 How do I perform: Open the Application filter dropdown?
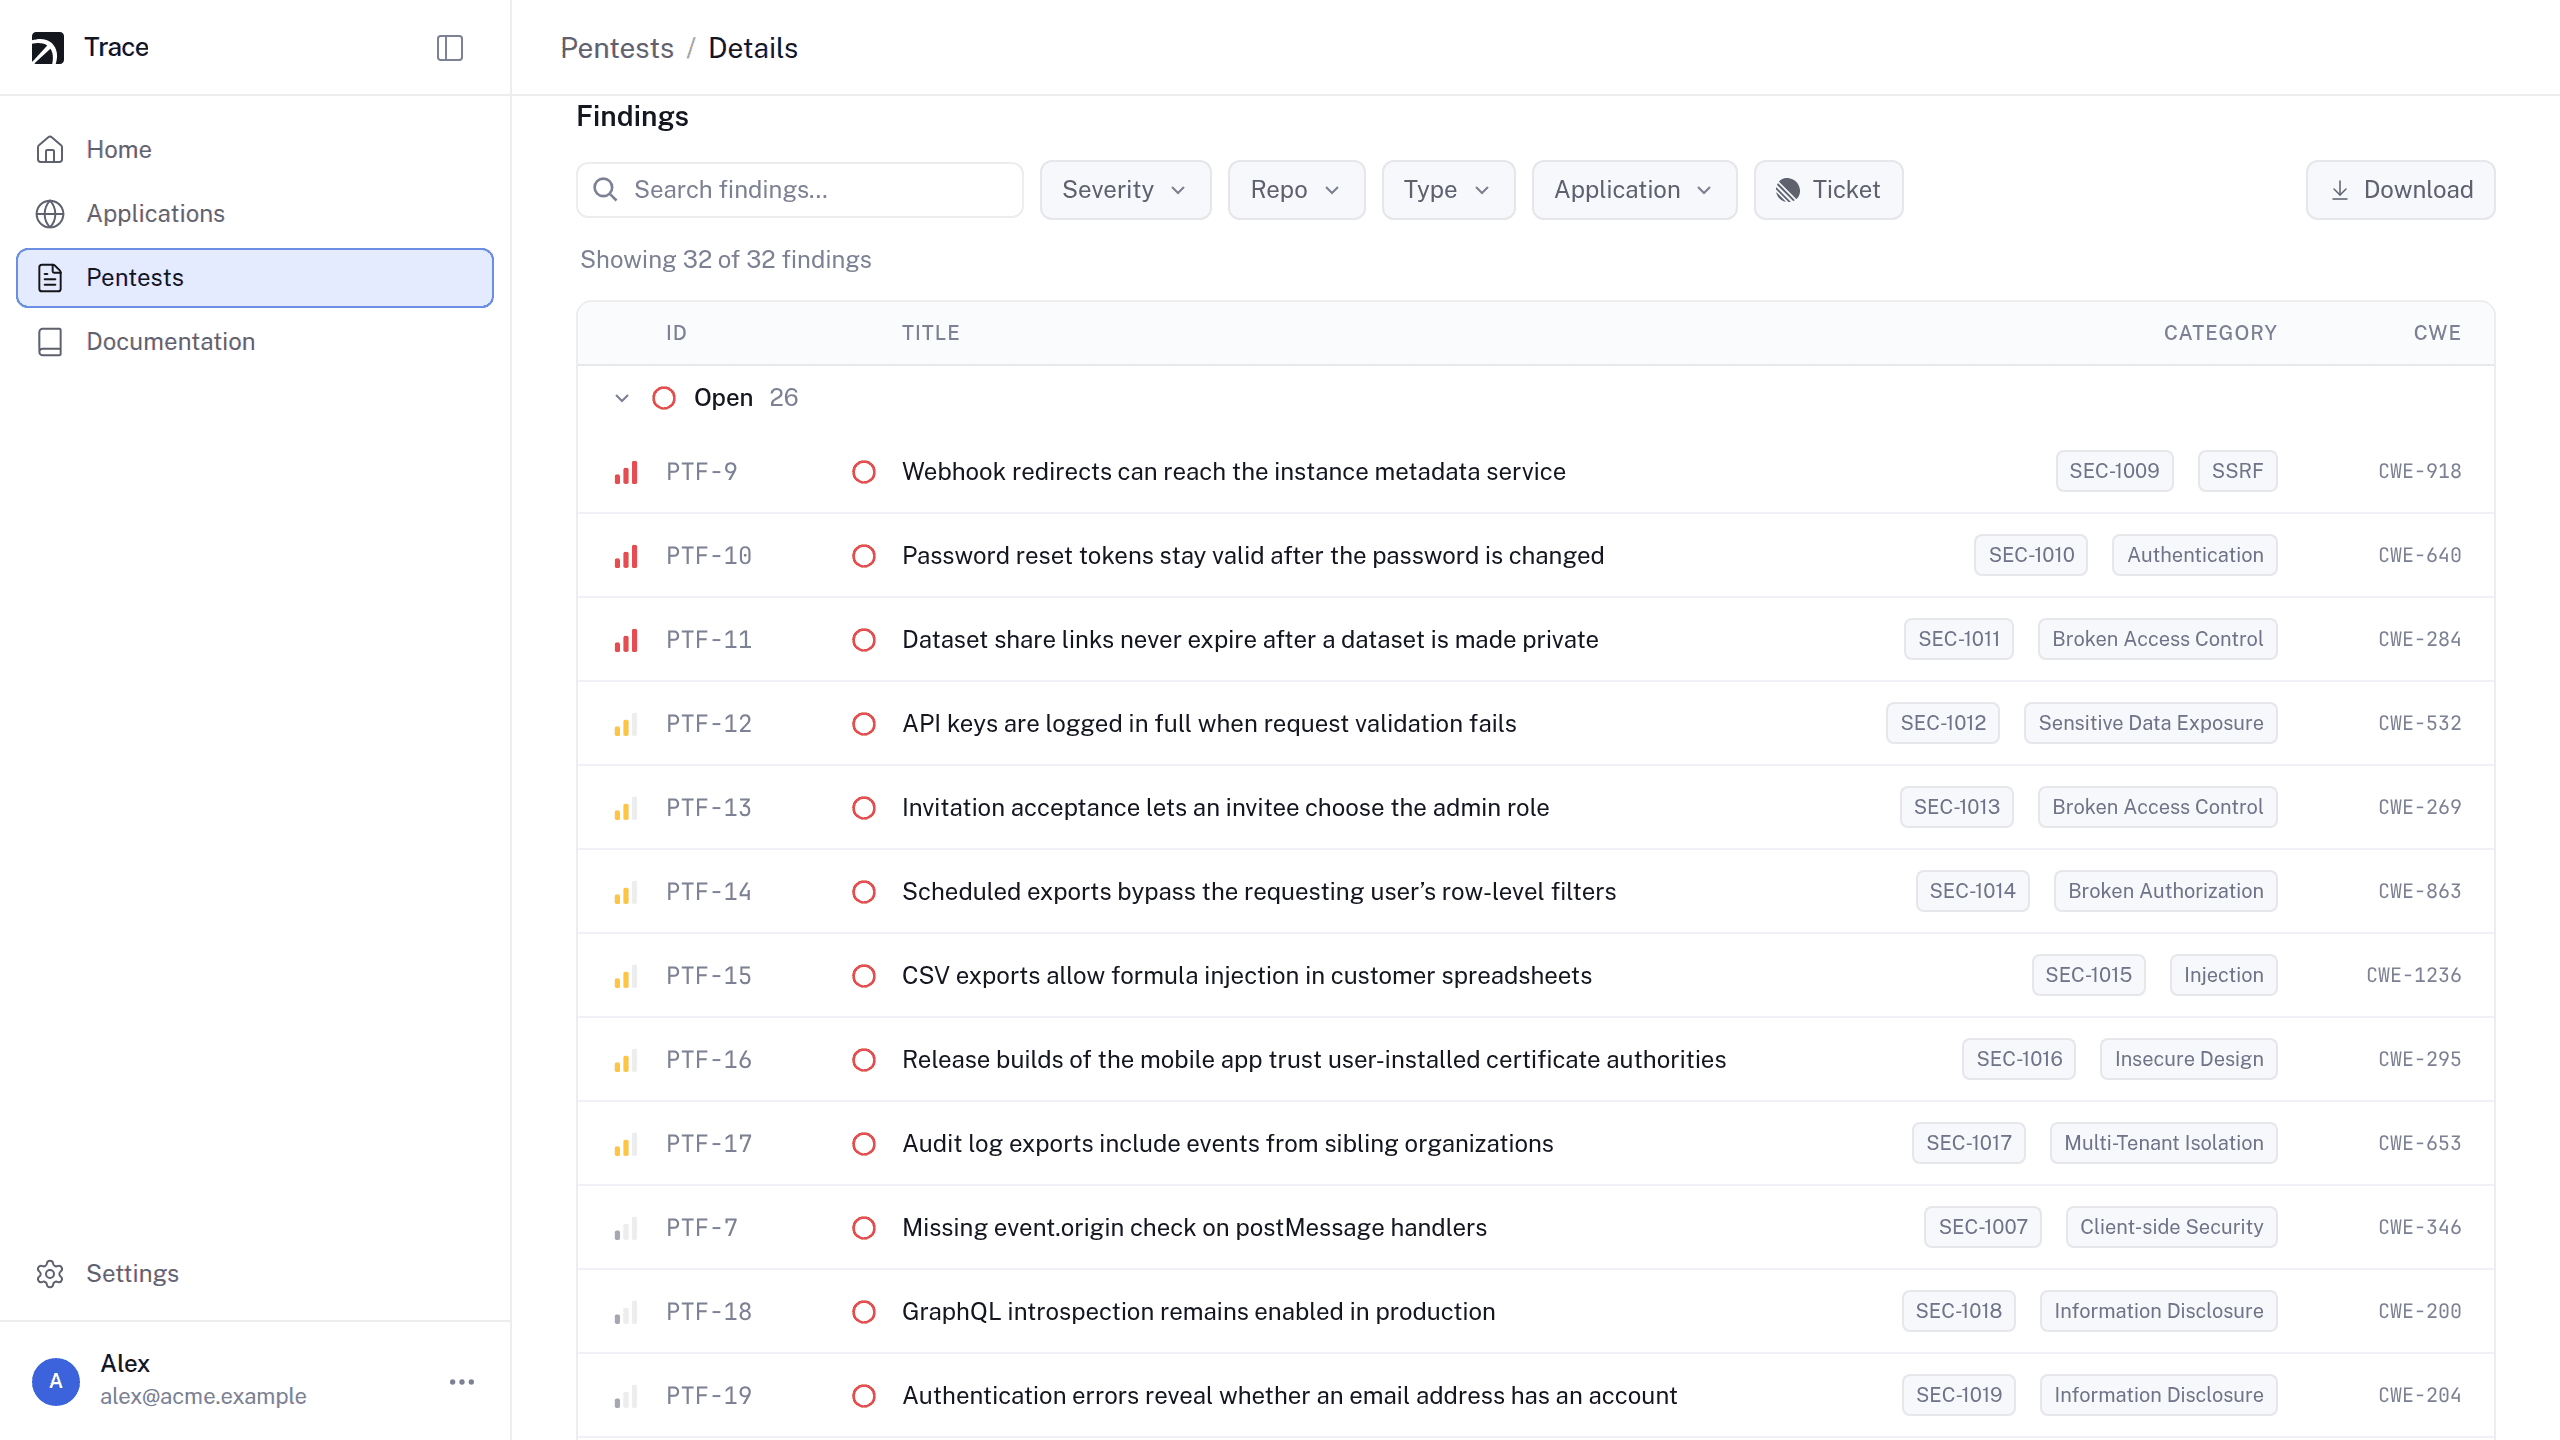tap(1634, 190)
